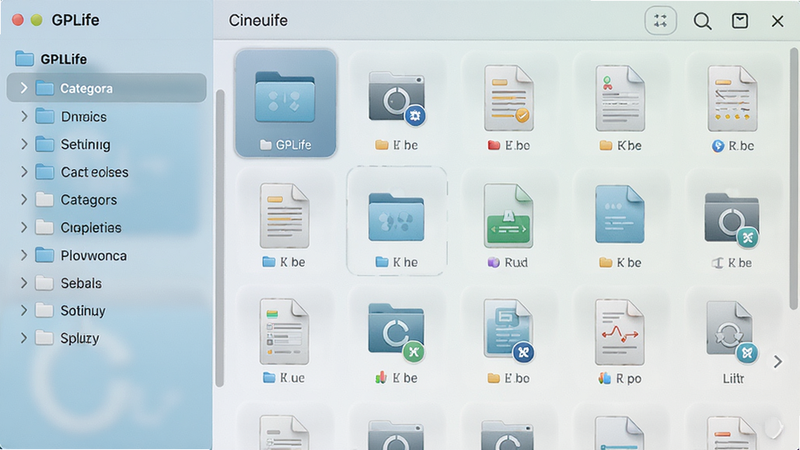Select Spluzy in the sidebar

pyautogui.click(x=107, y=338)
